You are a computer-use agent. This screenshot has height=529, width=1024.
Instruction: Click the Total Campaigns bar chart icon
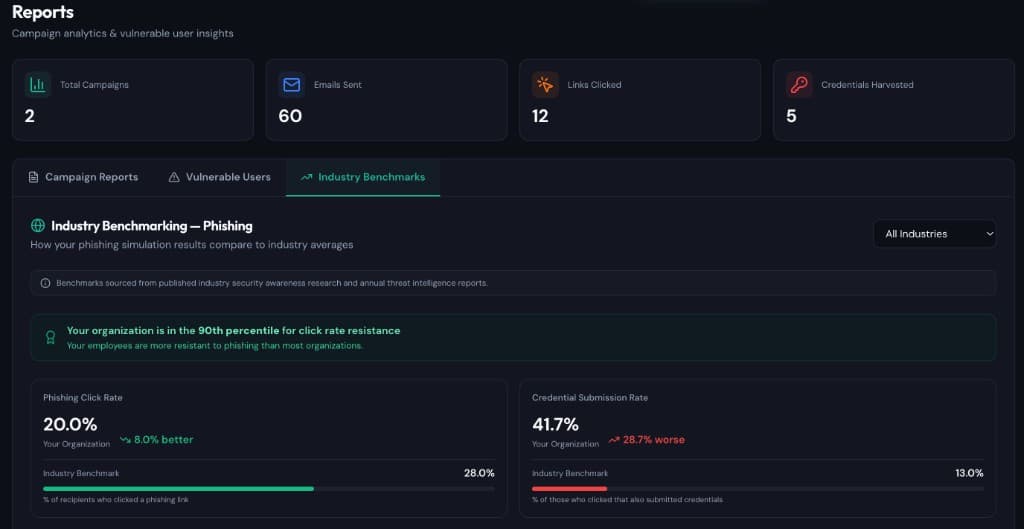(x=37, y=85)
